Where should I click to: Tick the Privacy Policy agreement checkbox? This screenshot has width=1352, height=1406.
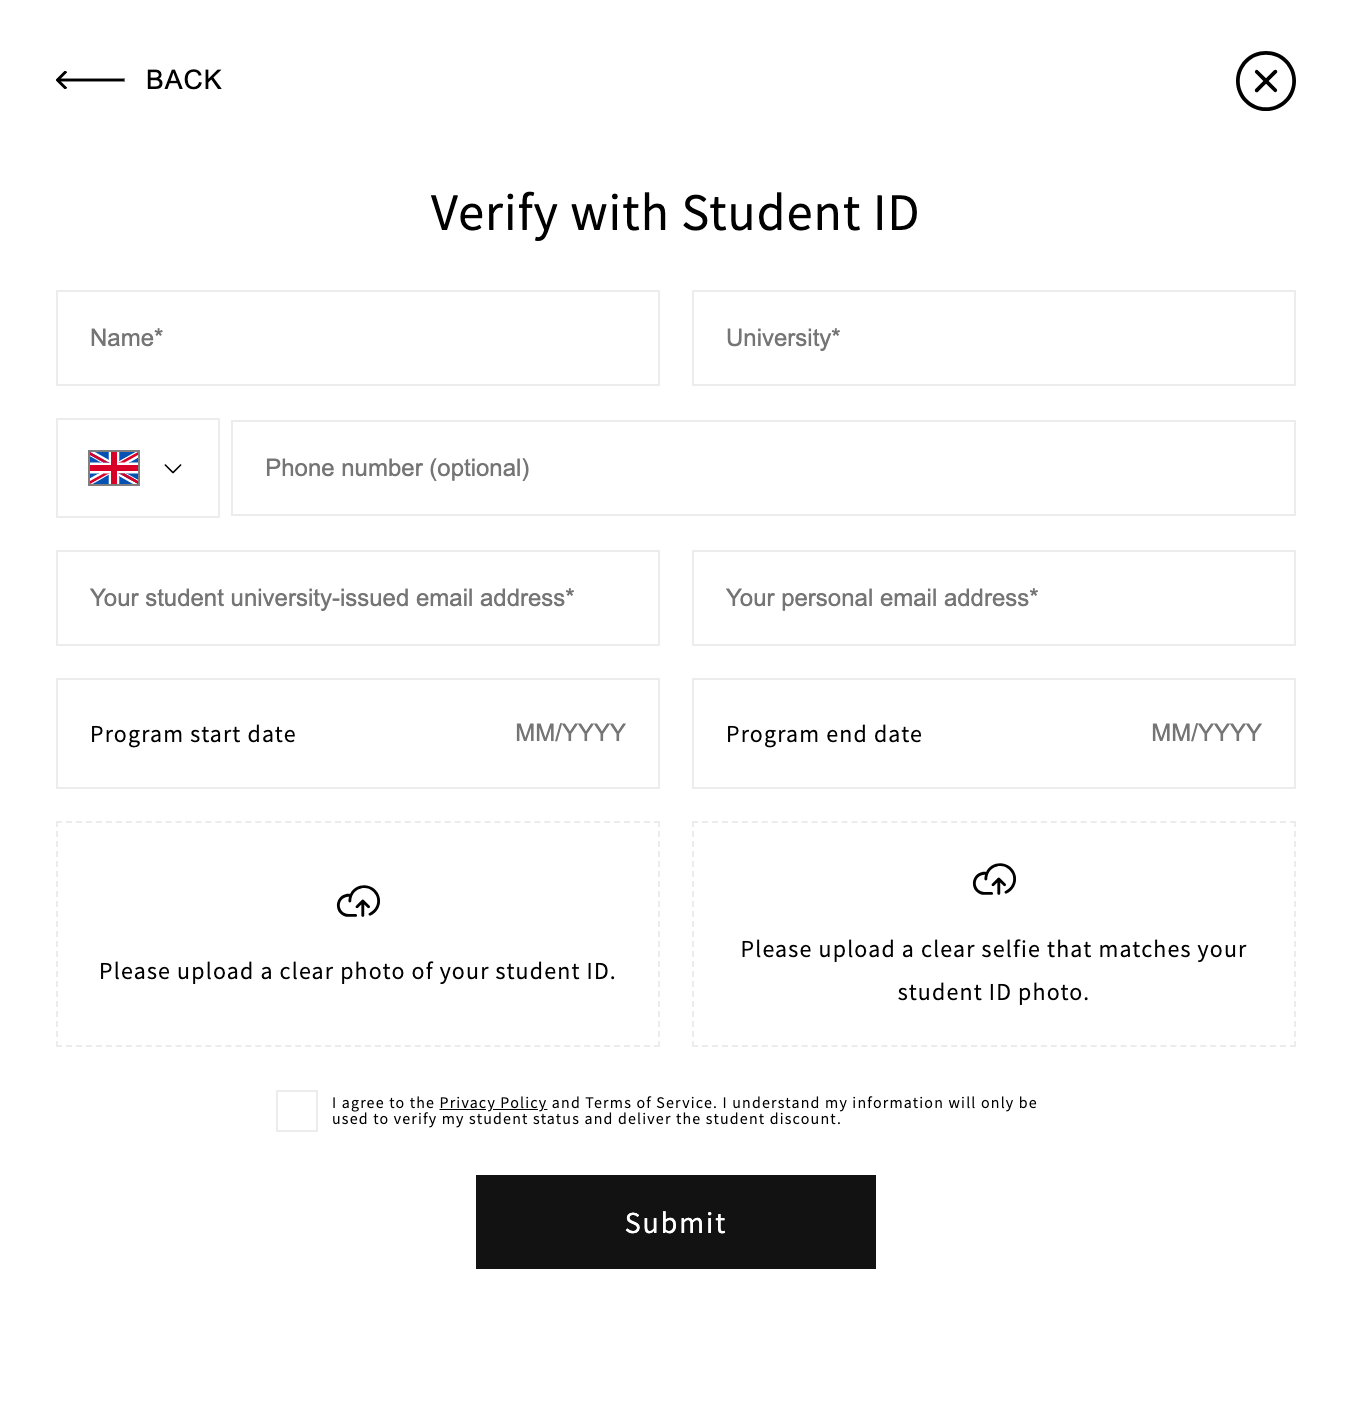(x=297, y=1111)
